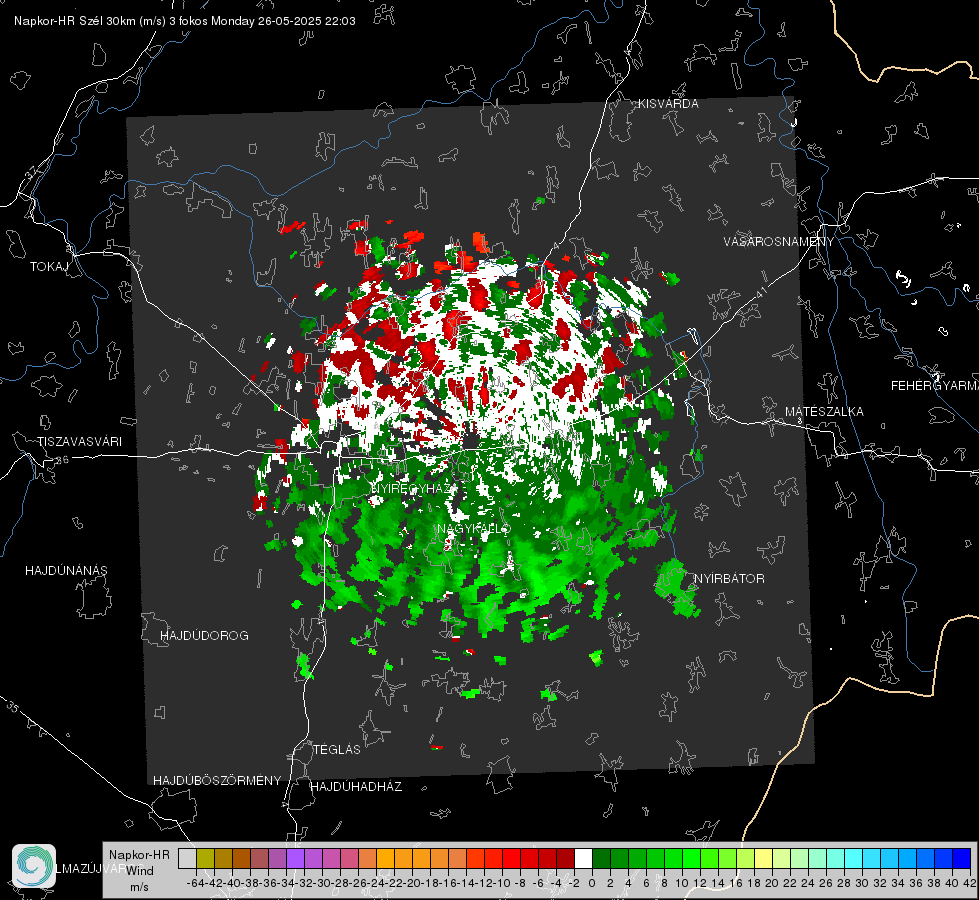Click the FEHÉRGYARMAT label on the map
The height and width of the screenshot is (900, 979).
click(934, 386)
